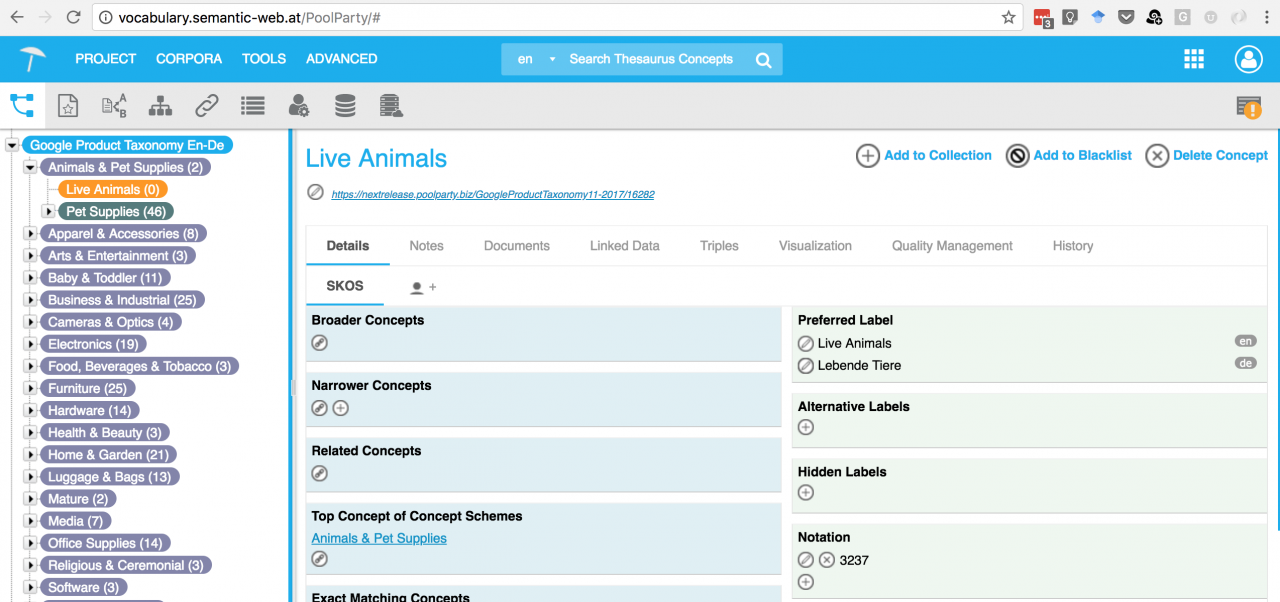Open the History tab
1280x602 pixels.
pyautogui.click(x=1073, y=246)
